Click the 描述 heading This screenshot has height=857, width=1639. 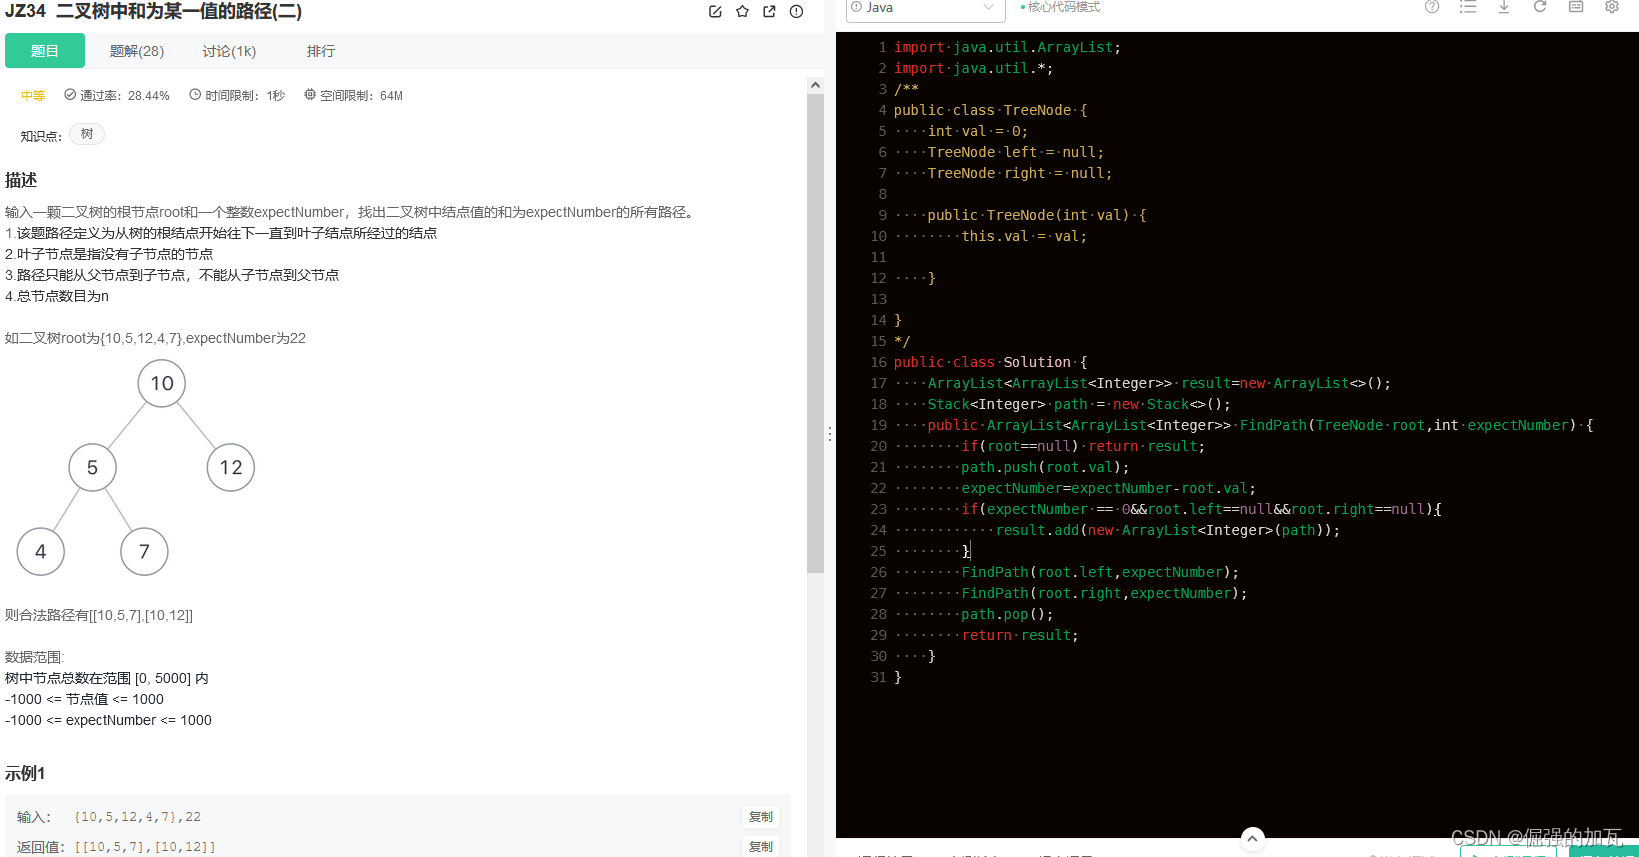[x=21, y=180]
